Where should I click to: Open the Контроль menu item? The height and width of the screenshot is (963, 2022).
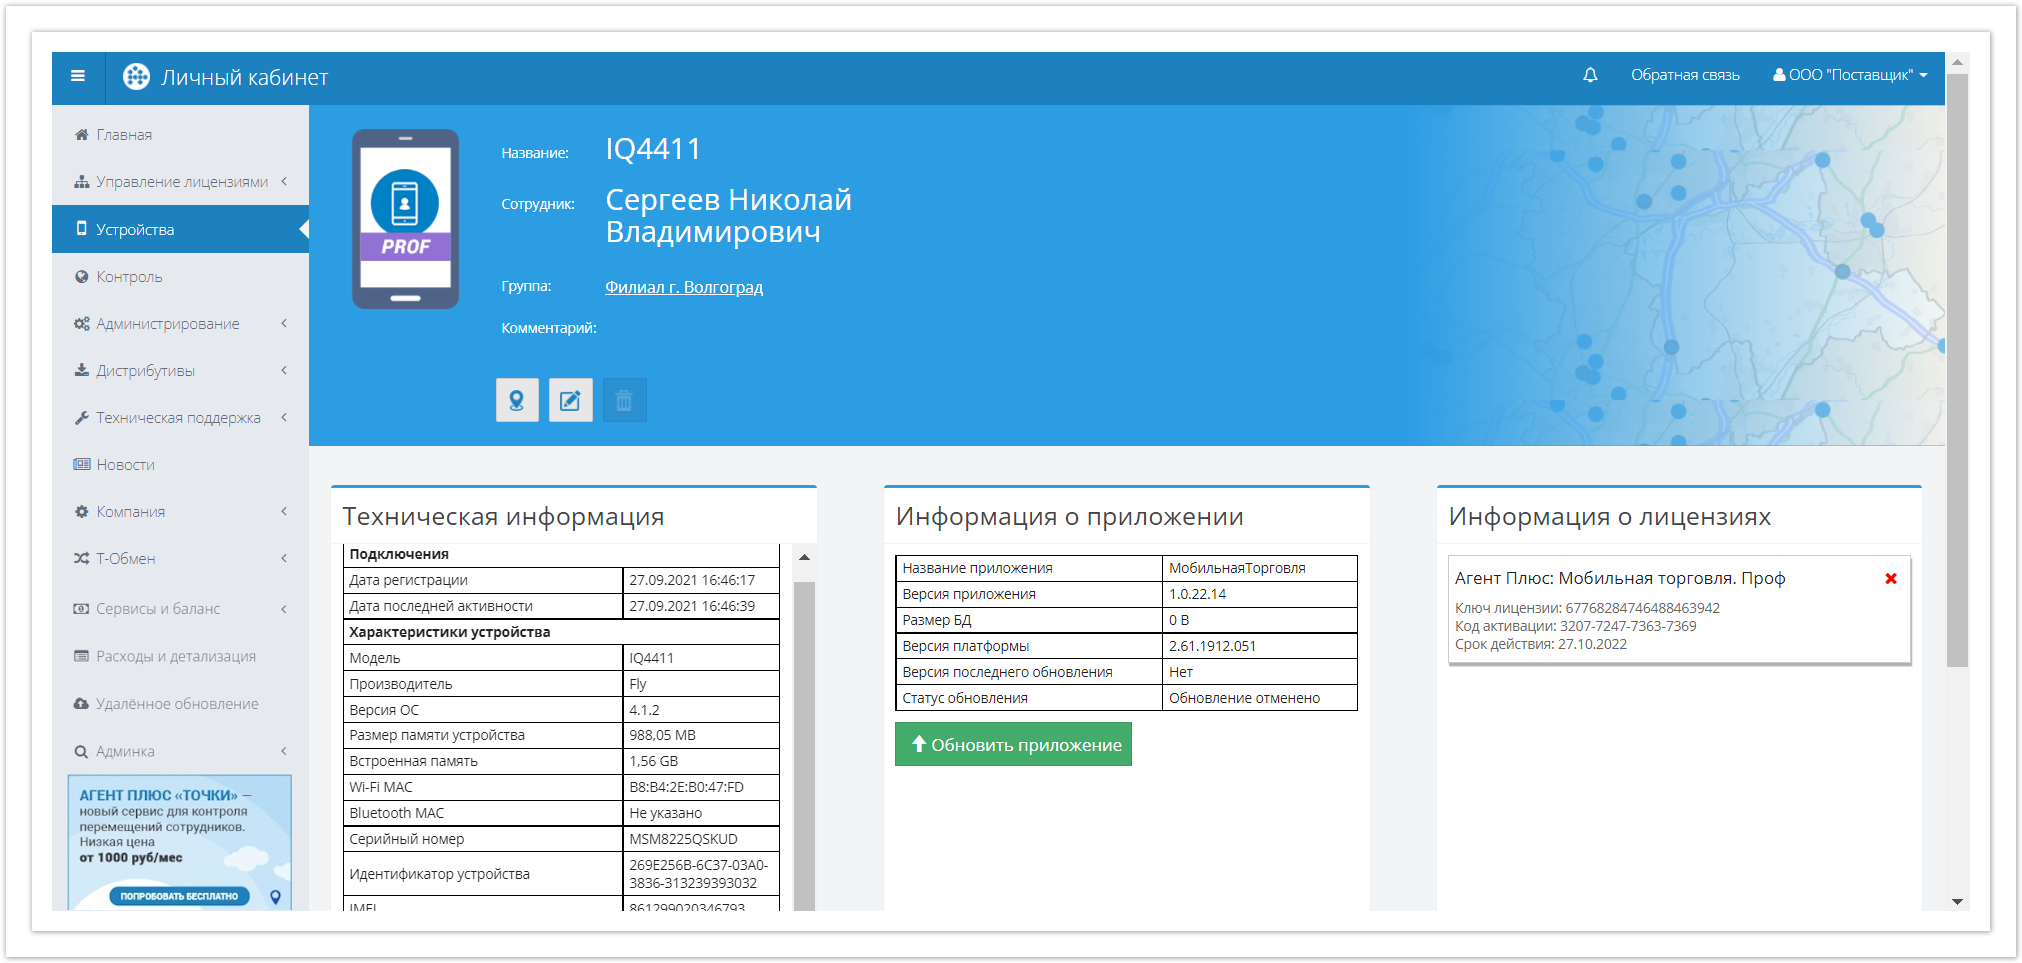pos(129,277)
